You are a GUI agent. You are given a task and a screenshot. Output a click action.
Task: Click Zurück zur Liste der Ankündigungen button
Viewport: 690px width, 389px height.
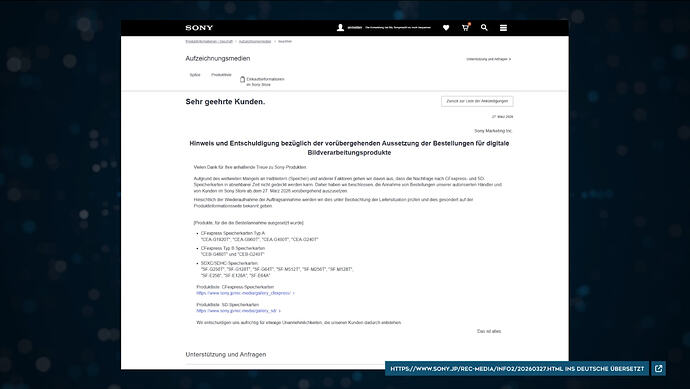(477, 101)
